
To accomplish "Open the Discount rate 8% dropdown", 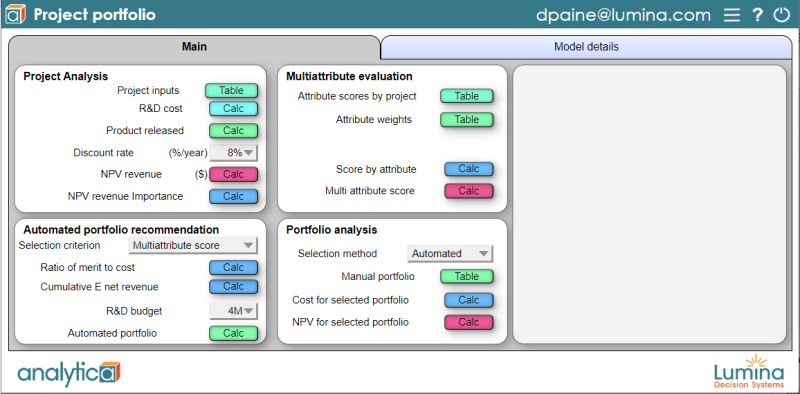I will pyautogui.click(x=234, y=153).
